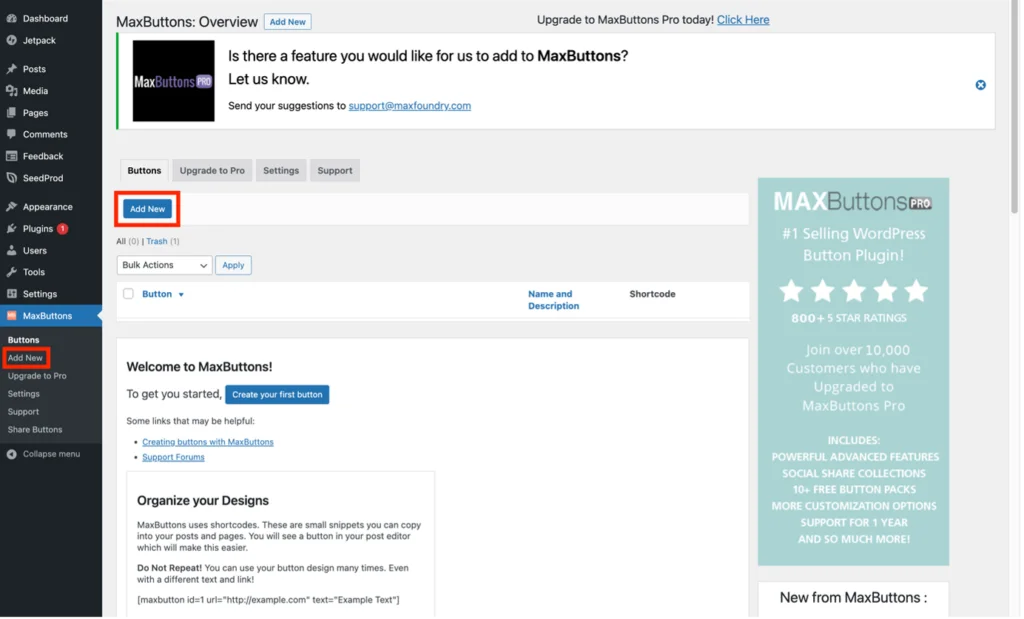
Task: Click the Posts pushpin icon
Action: tap(11, 69)
